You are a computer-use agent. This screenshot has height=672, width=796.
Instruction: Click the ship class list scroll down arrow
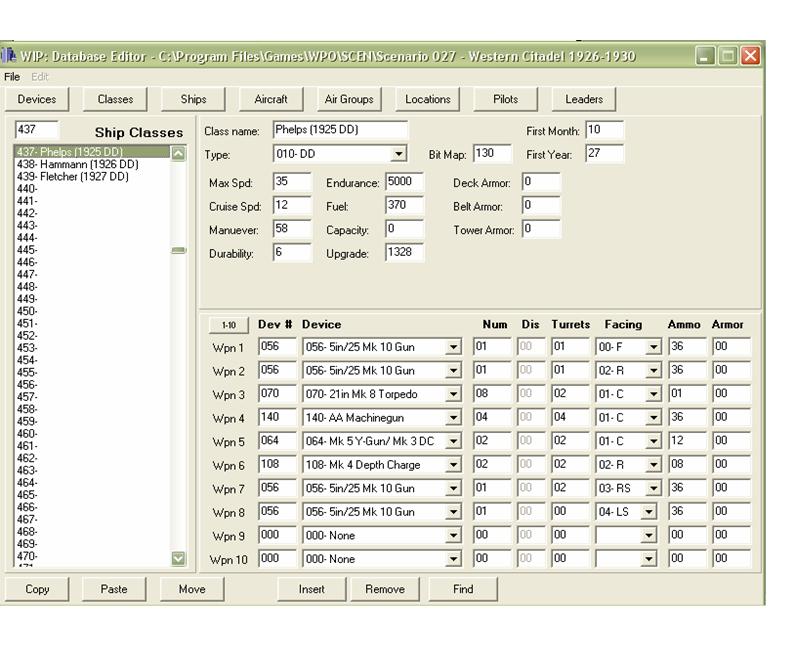[x=179, y=559]
